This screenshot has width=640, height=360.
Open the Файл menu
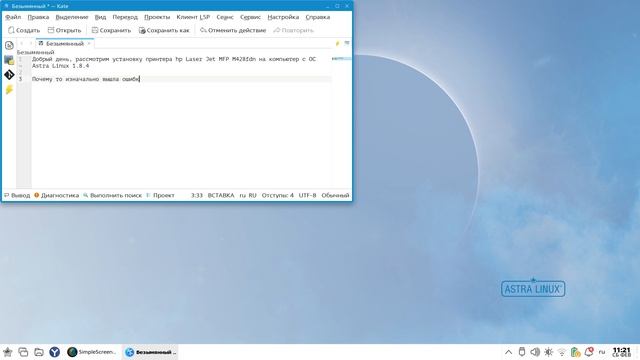click(x=13, y=17)
